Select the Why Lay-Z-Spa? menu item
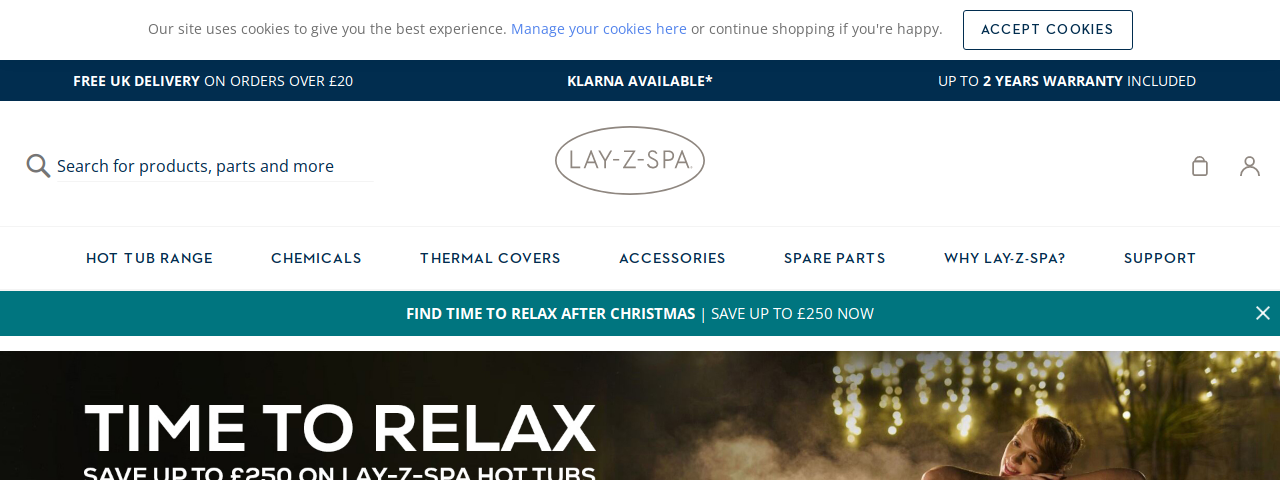The image size is (1280, 480). click(1004, 258)
